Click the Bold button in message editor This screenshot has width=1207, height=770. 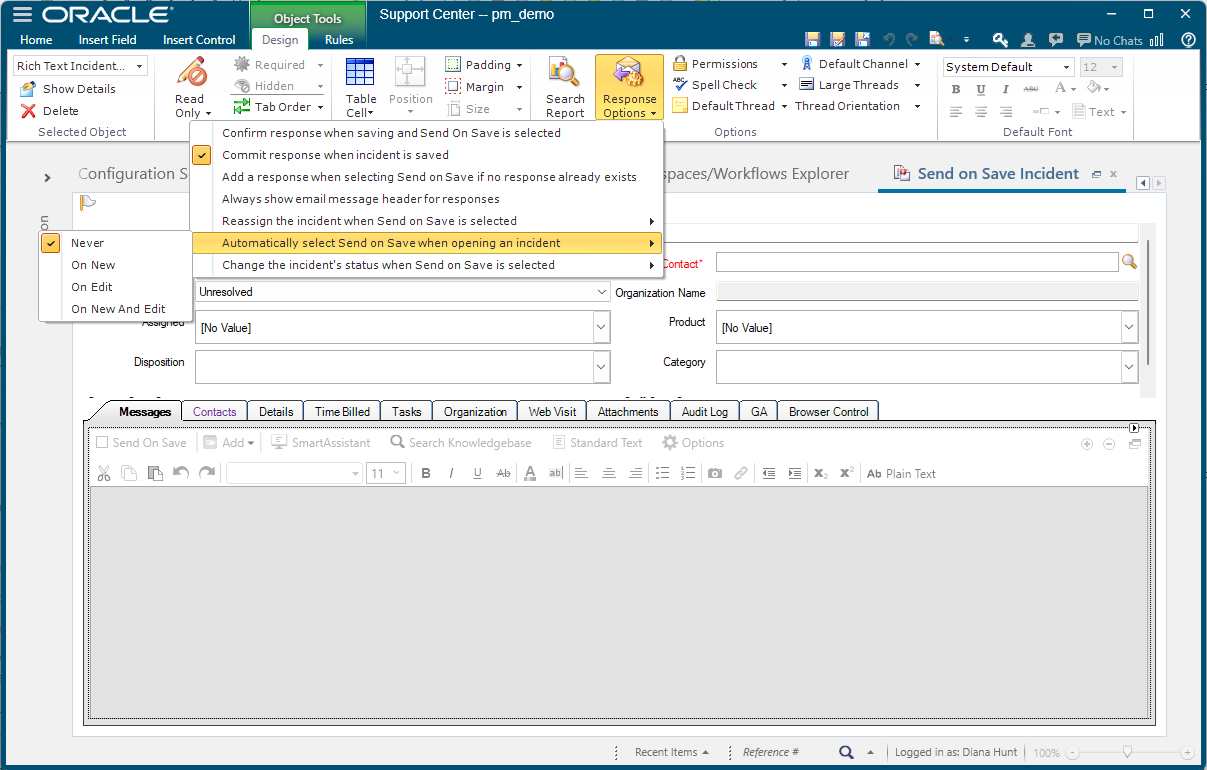(426, 473)
